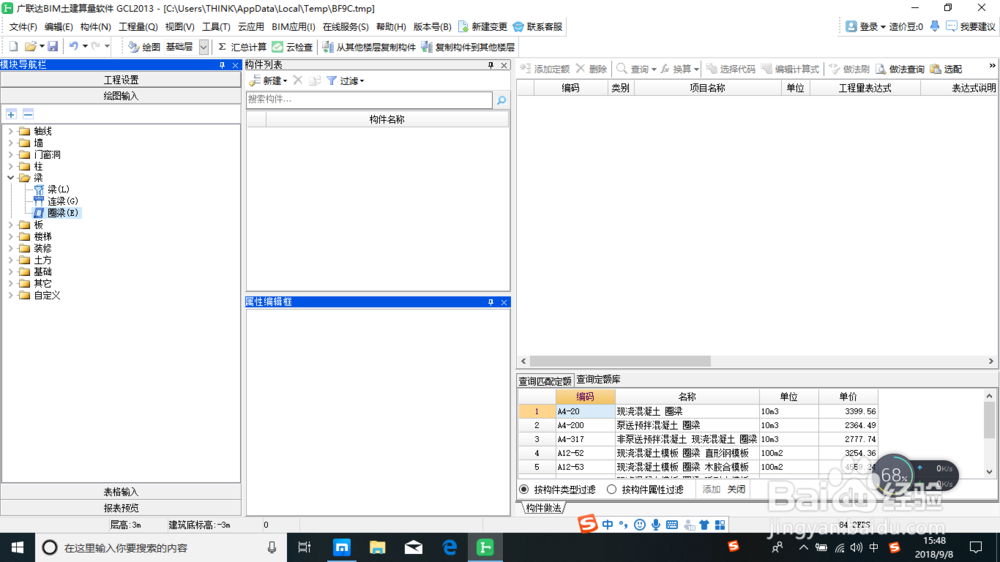Start 云检查 cloud check

[x=293, y=47]
